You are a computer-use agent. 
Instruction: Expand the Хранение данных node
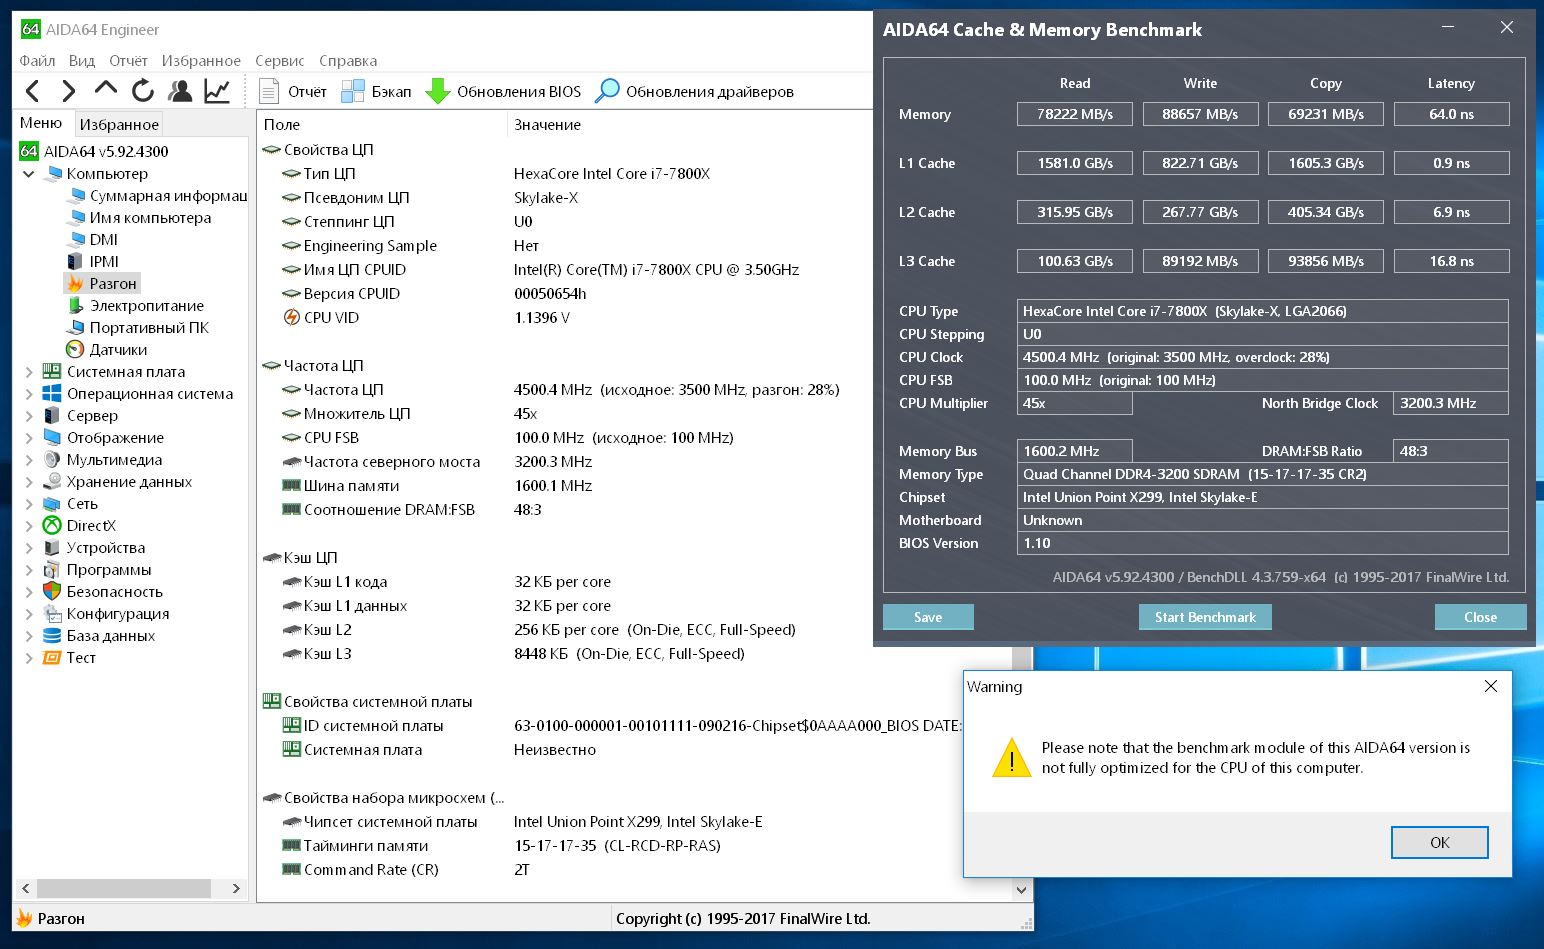click(x=29, y=482)
